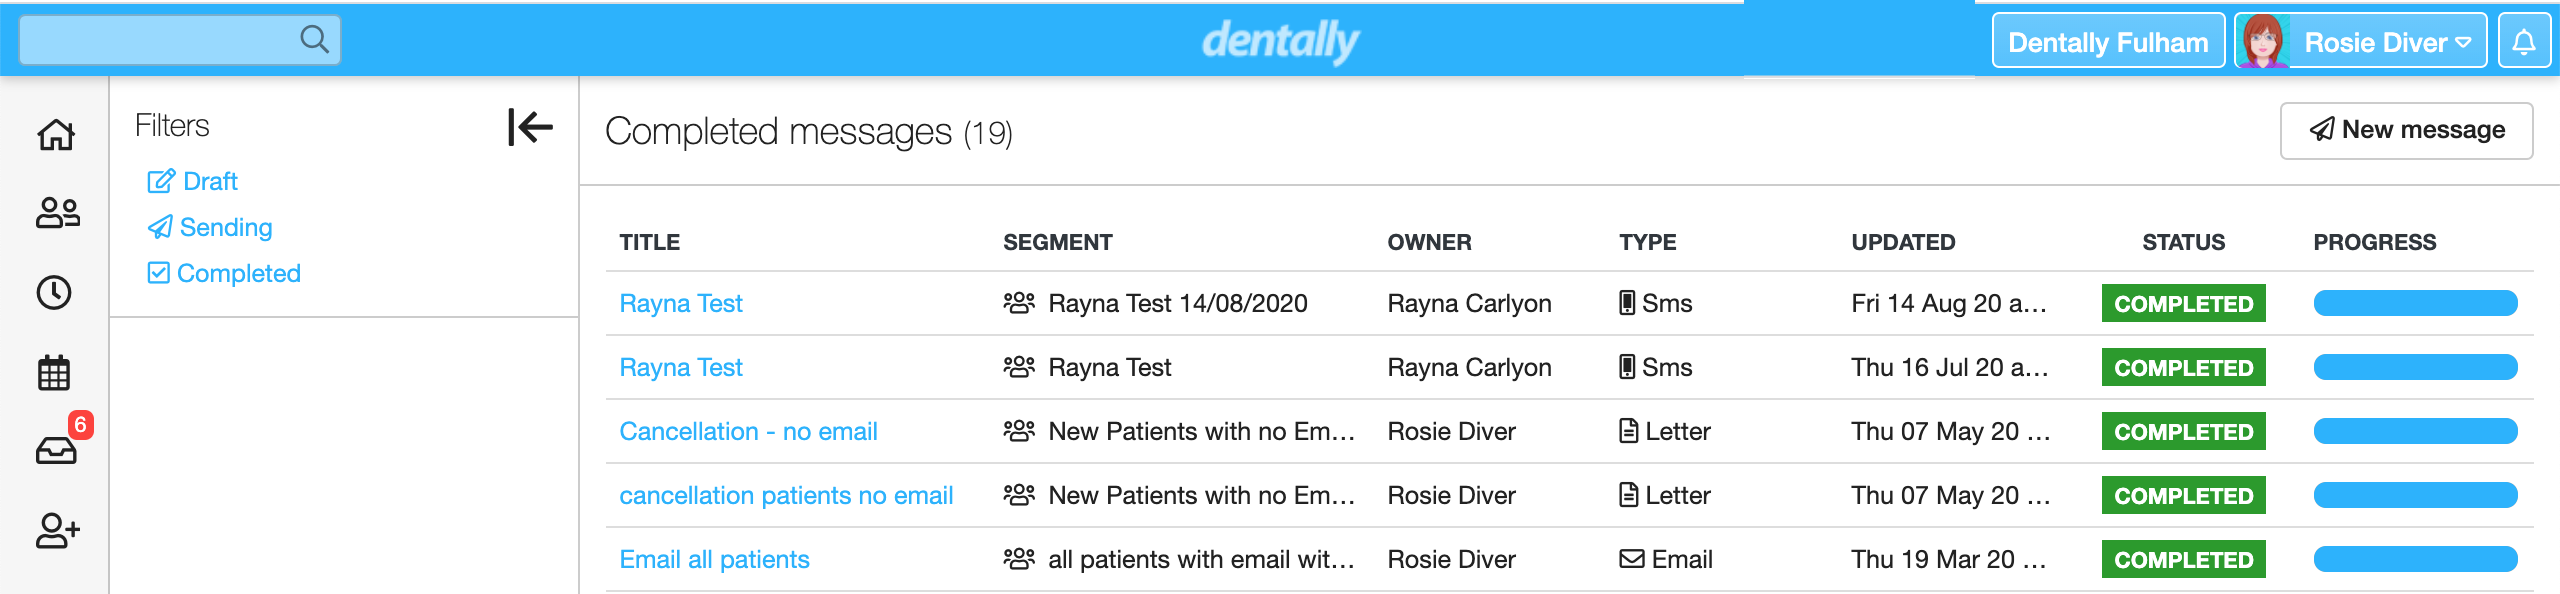Collapse the Filters panel
The height and width of the screenshot is (594, 2560).
tap(530, 127)
